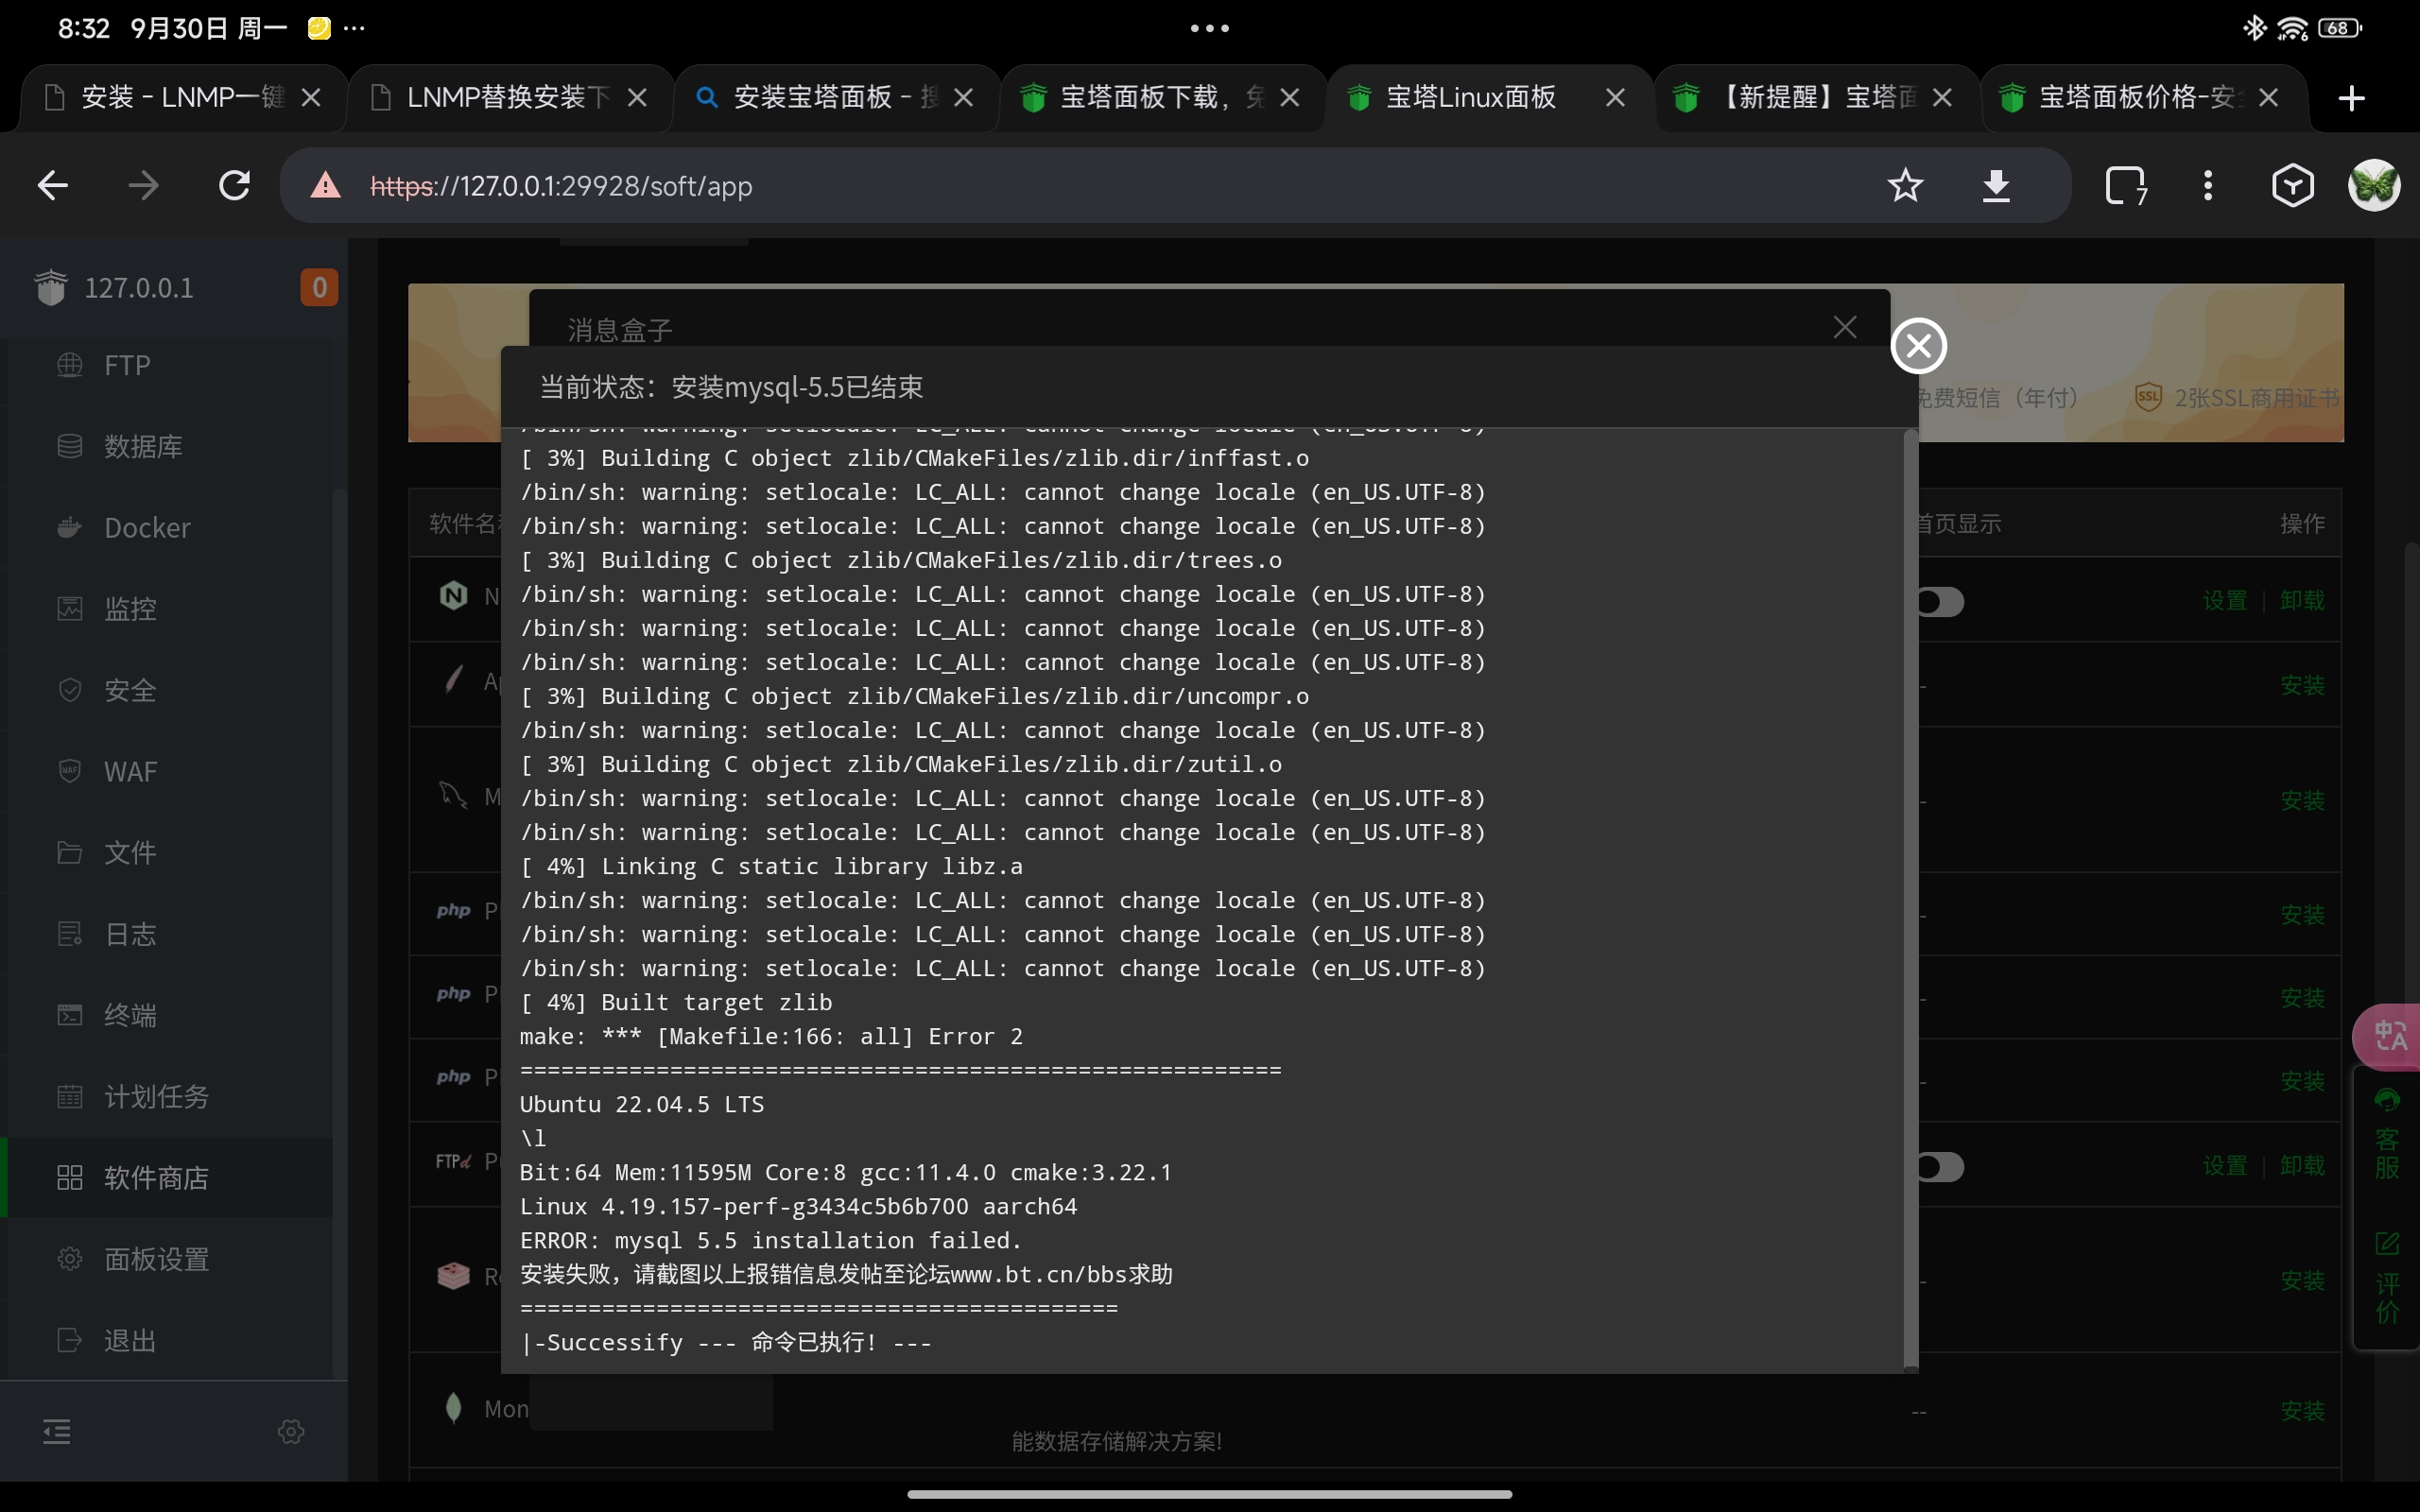Open the pink translate floating button
The image size is (2420, 1512).
pyautogui.click(x=2388, y=1035)
